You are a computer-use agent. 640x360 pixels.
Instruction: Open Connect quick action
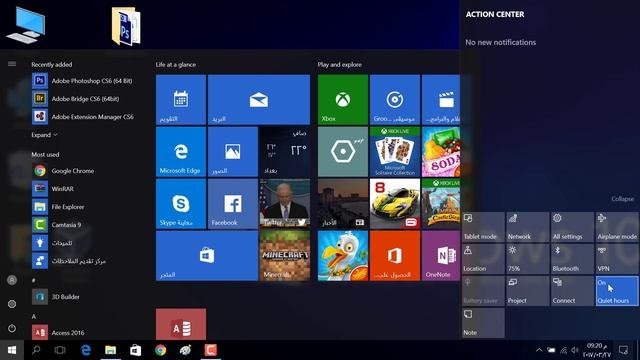coord(572,291)
